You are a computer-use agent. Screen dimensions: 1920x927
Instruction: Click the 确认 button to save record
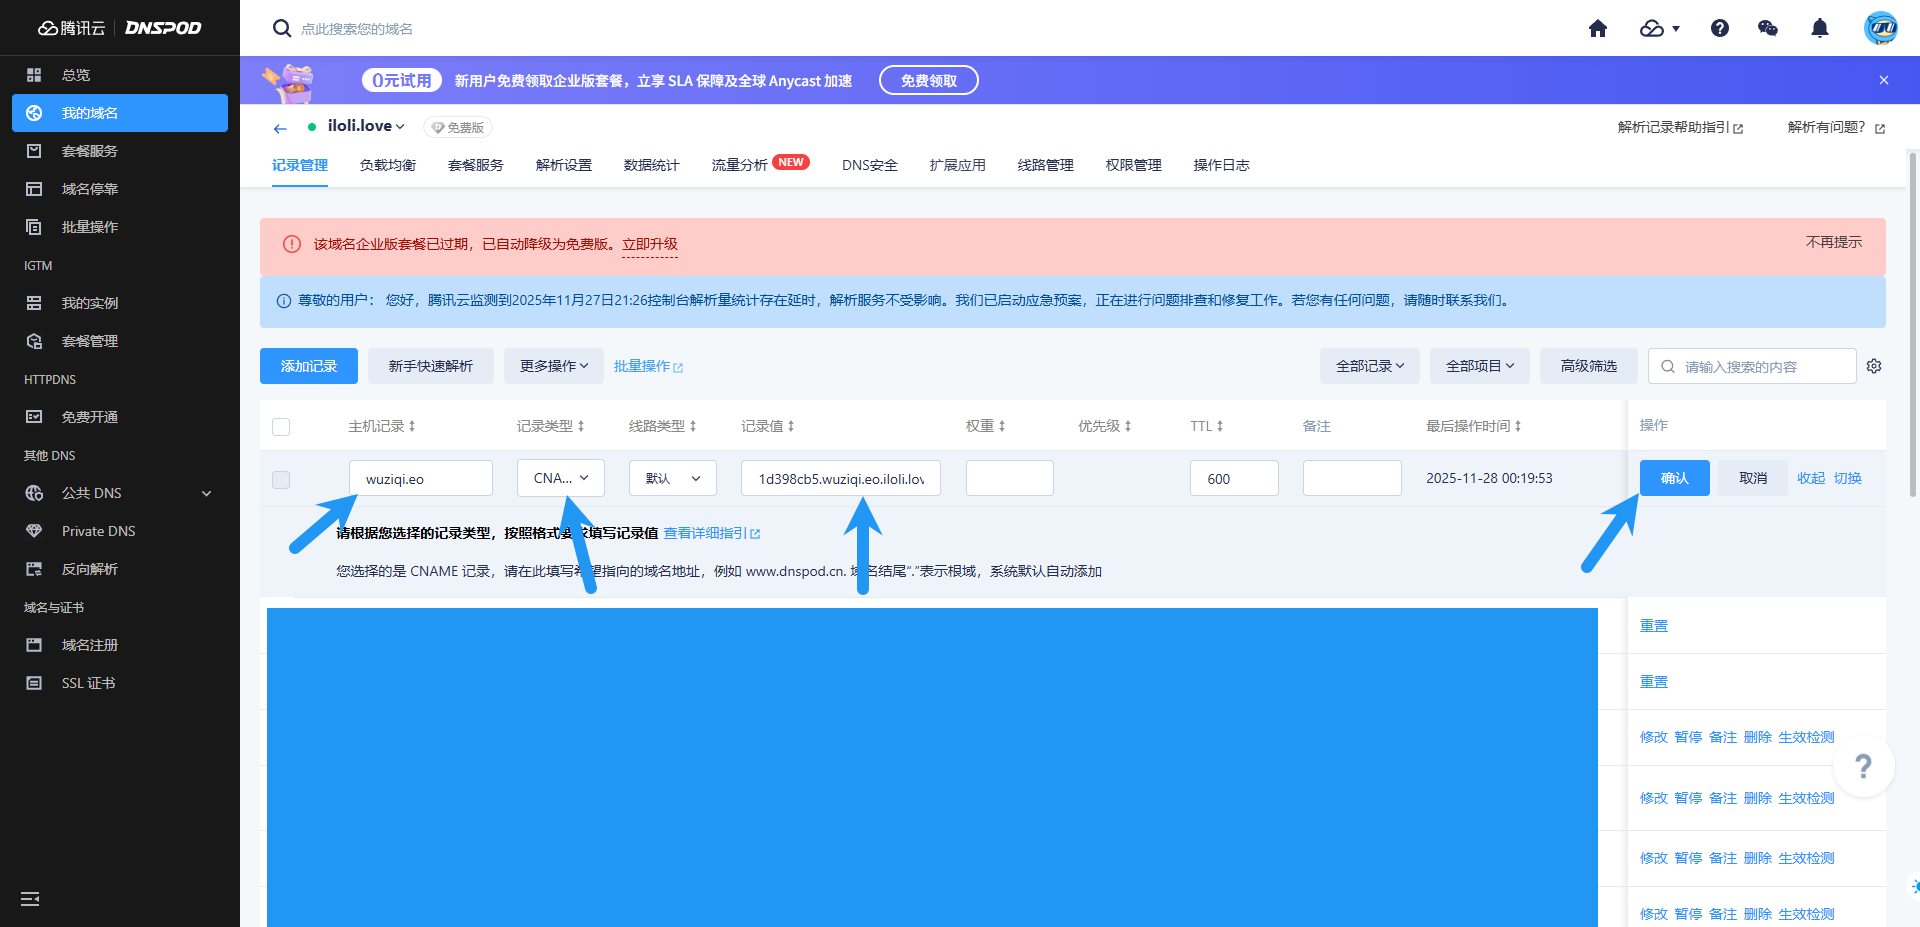(1674, 478)
